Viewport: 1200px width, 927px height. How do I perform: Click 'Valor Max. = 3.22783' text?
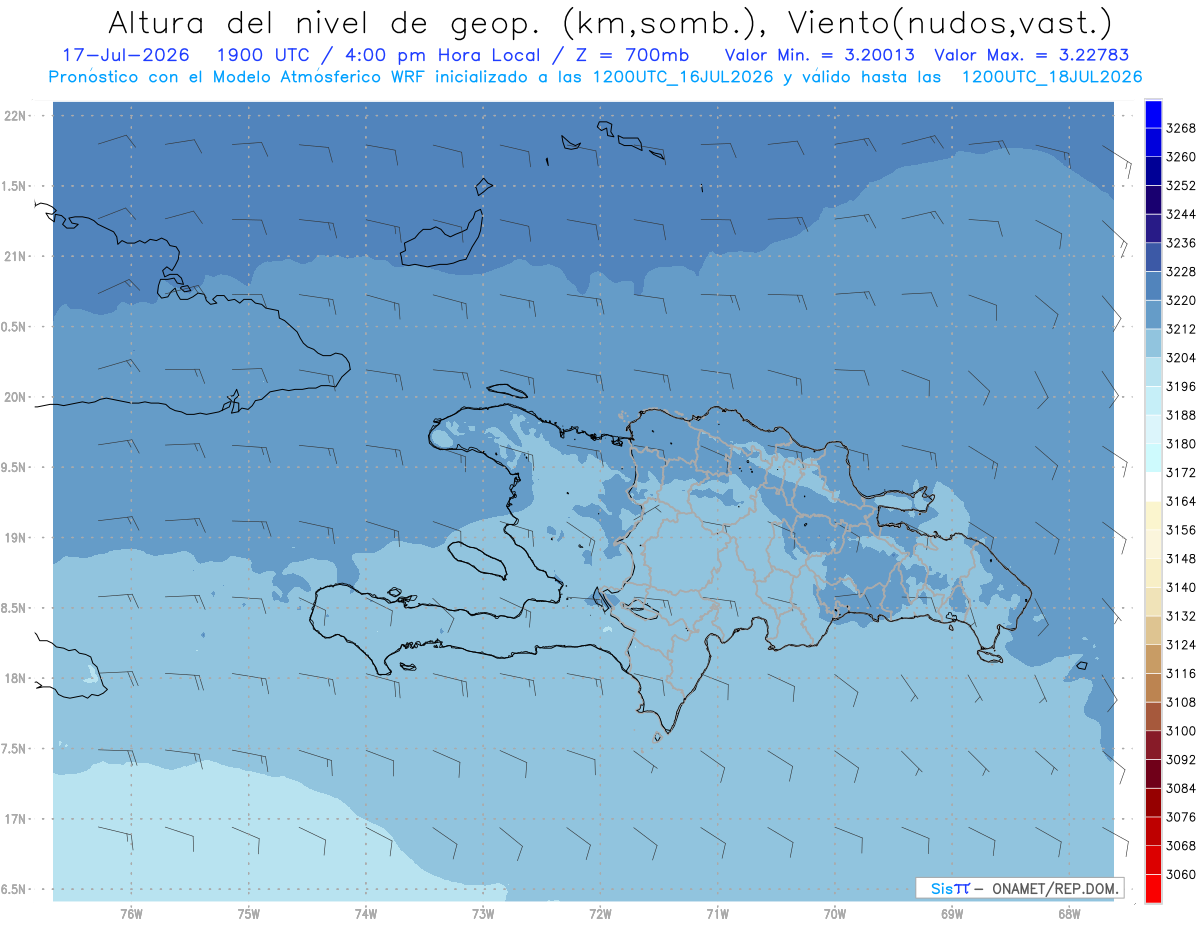coord(1032,55)
